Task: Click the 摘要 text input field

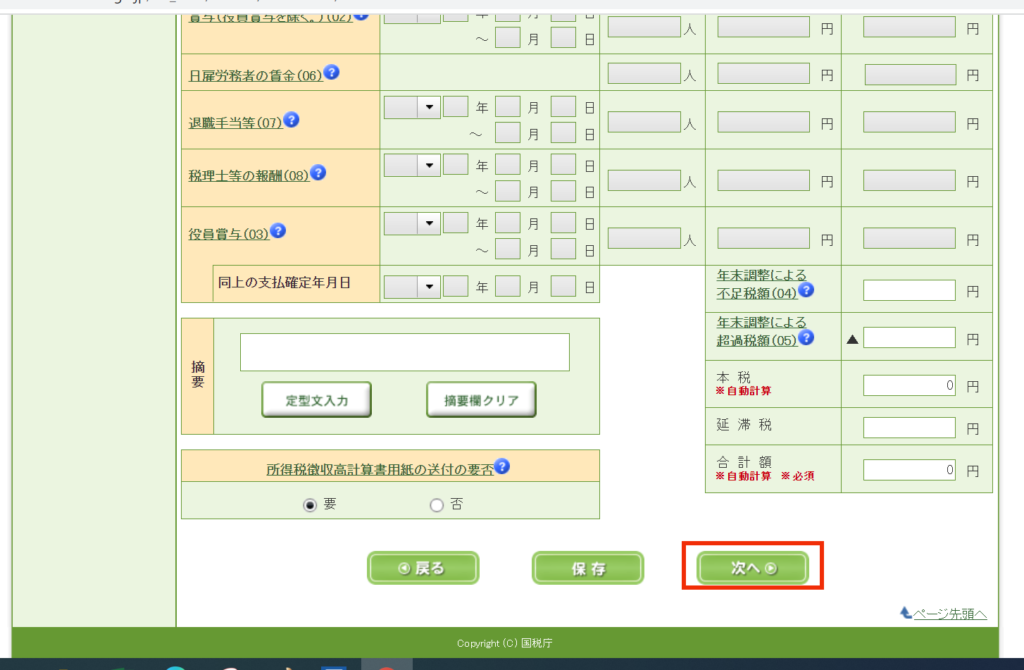Action: point(404,352)
